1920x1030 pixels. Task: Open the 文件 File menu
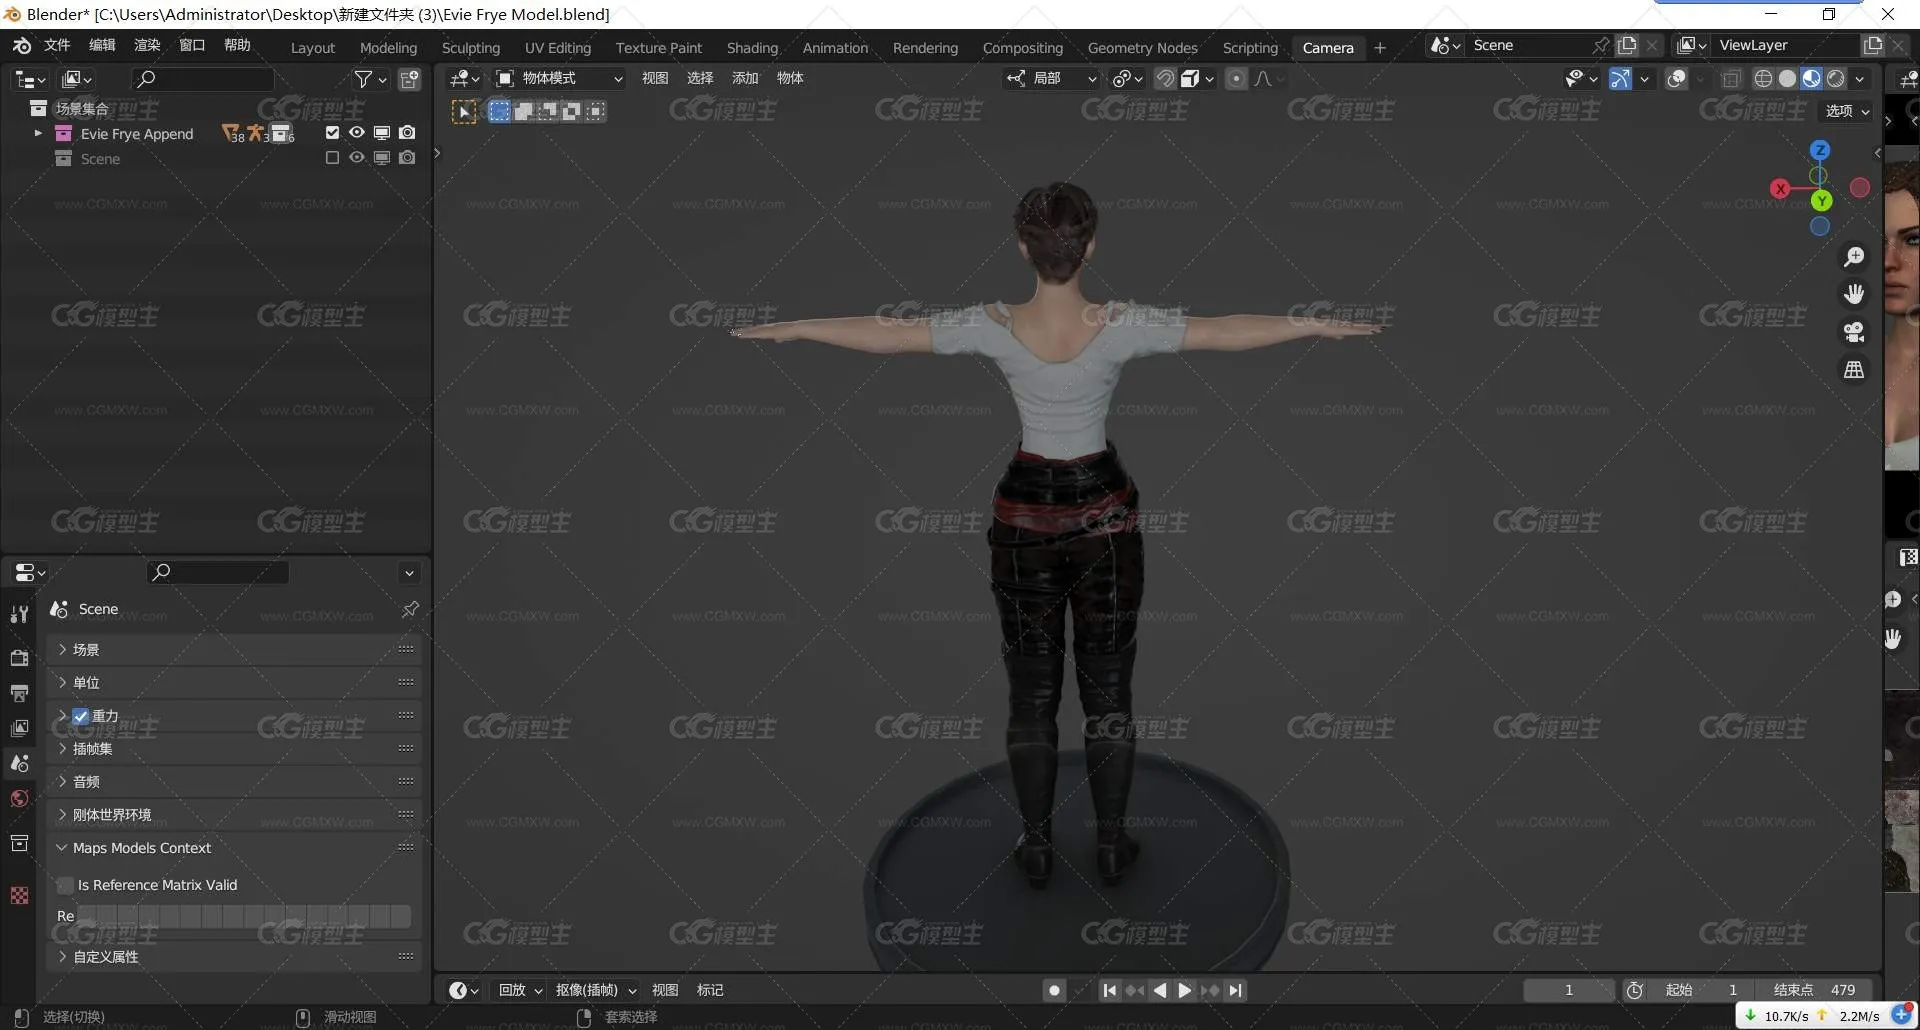coord(57,45)
